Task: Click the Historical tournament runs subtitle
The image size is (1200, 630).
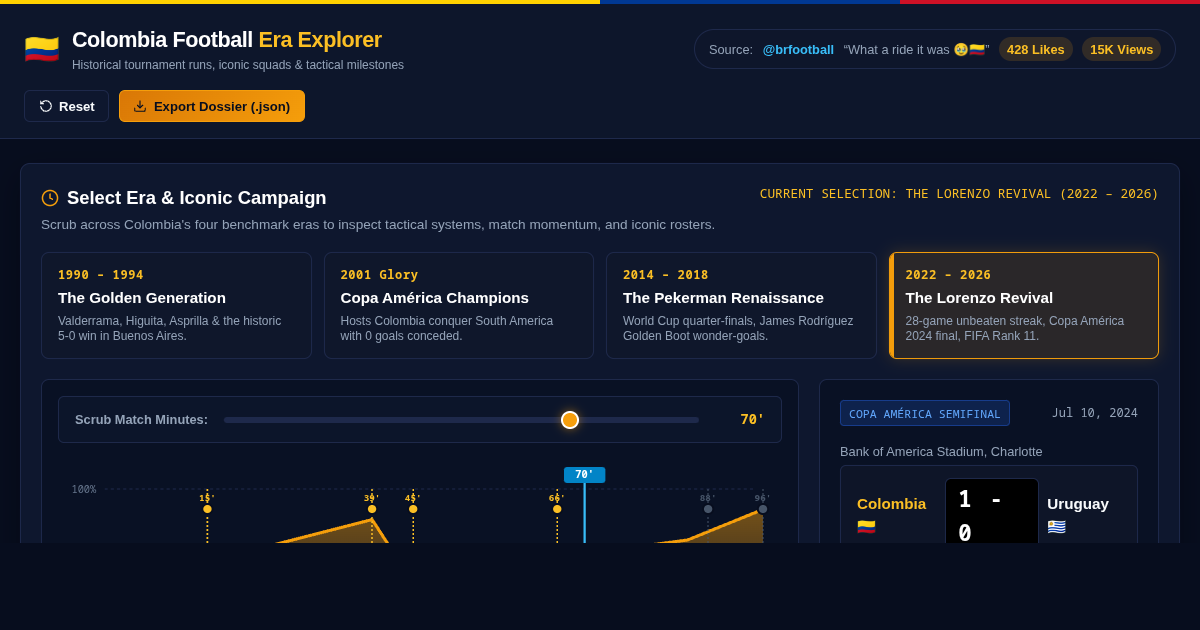Action: [238, 65]
